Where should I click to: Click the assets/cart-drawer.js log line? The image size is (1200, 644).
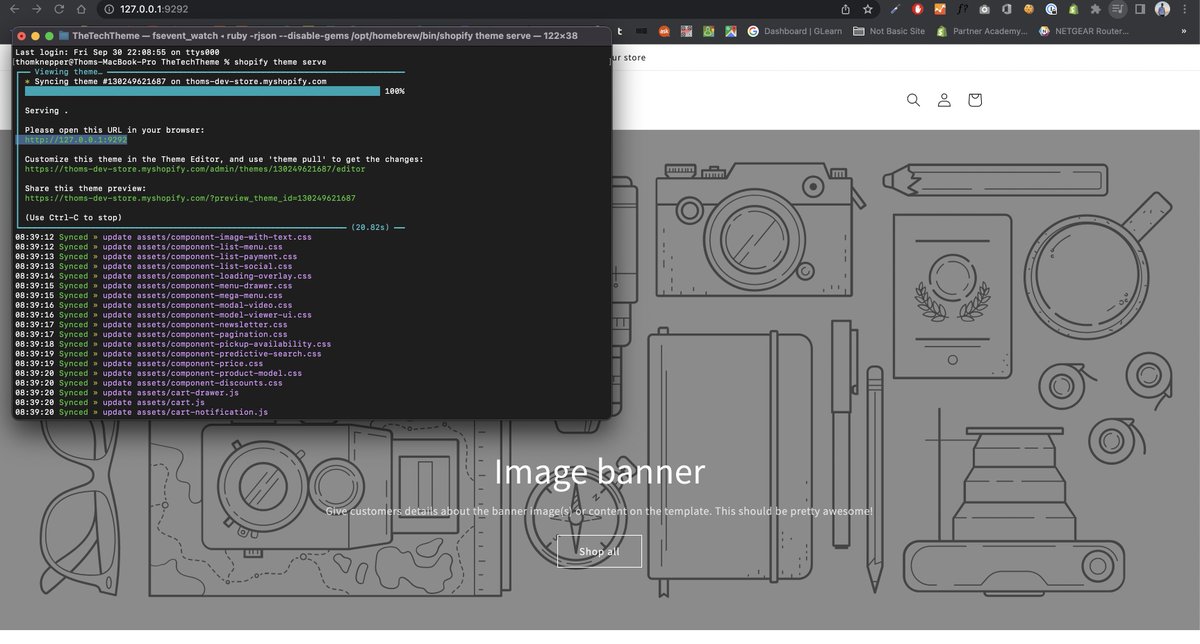click(127, 393)
